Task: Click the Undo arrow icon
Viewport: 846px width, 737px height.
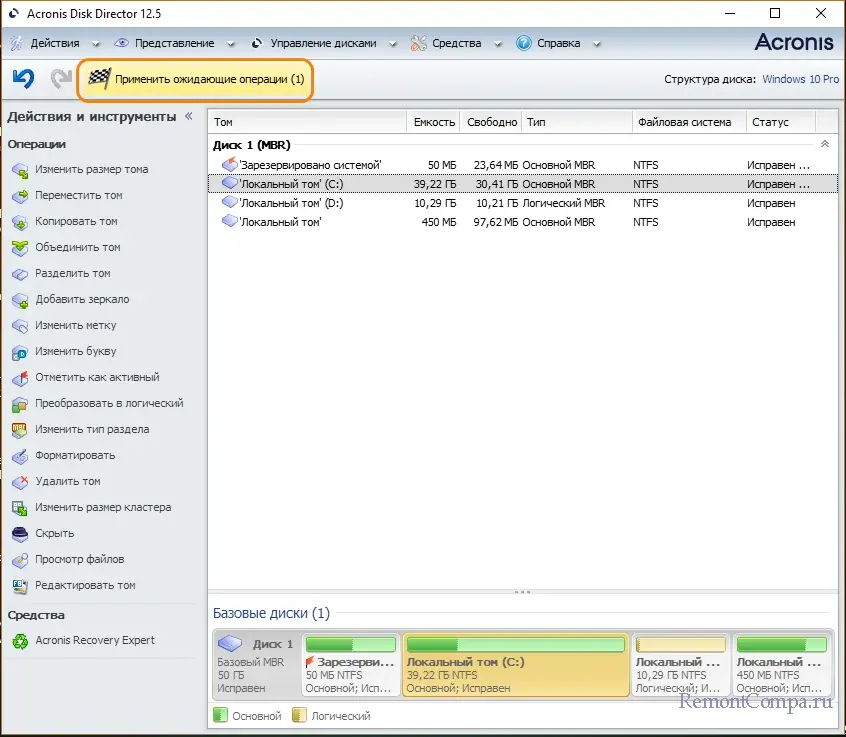Action: [23, 79]
